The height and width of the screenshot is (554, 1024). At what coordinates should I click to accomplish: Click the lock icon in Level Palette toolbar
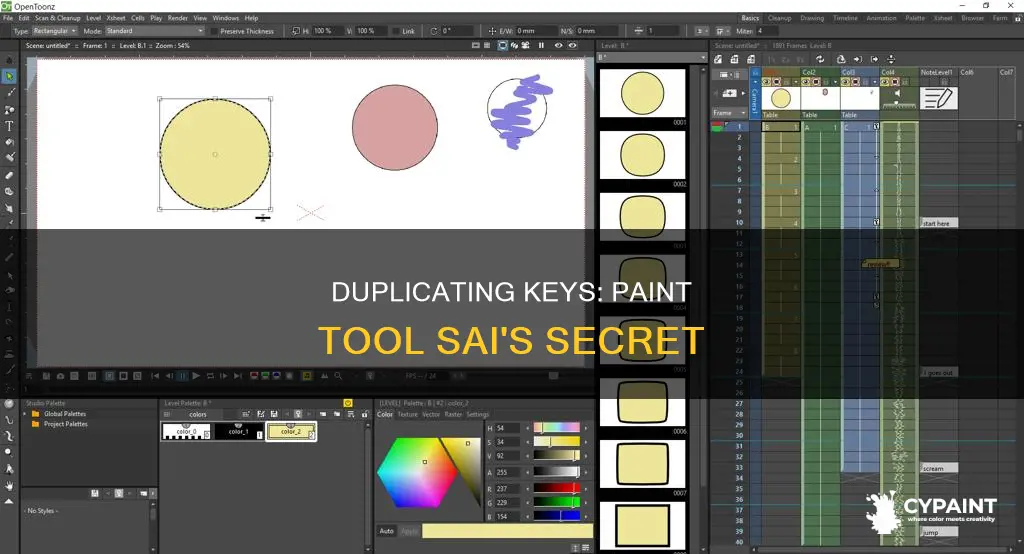[x=364, y=414]
